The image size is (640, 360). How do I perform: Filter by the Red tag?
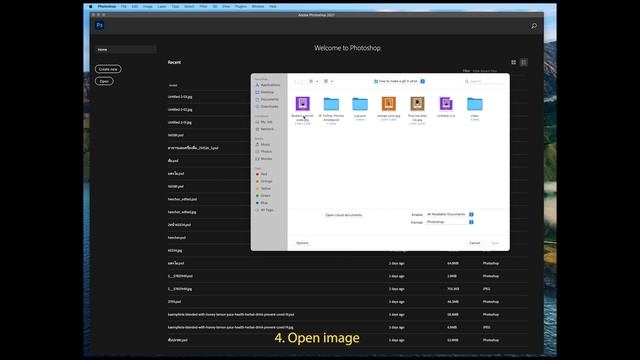261,174
